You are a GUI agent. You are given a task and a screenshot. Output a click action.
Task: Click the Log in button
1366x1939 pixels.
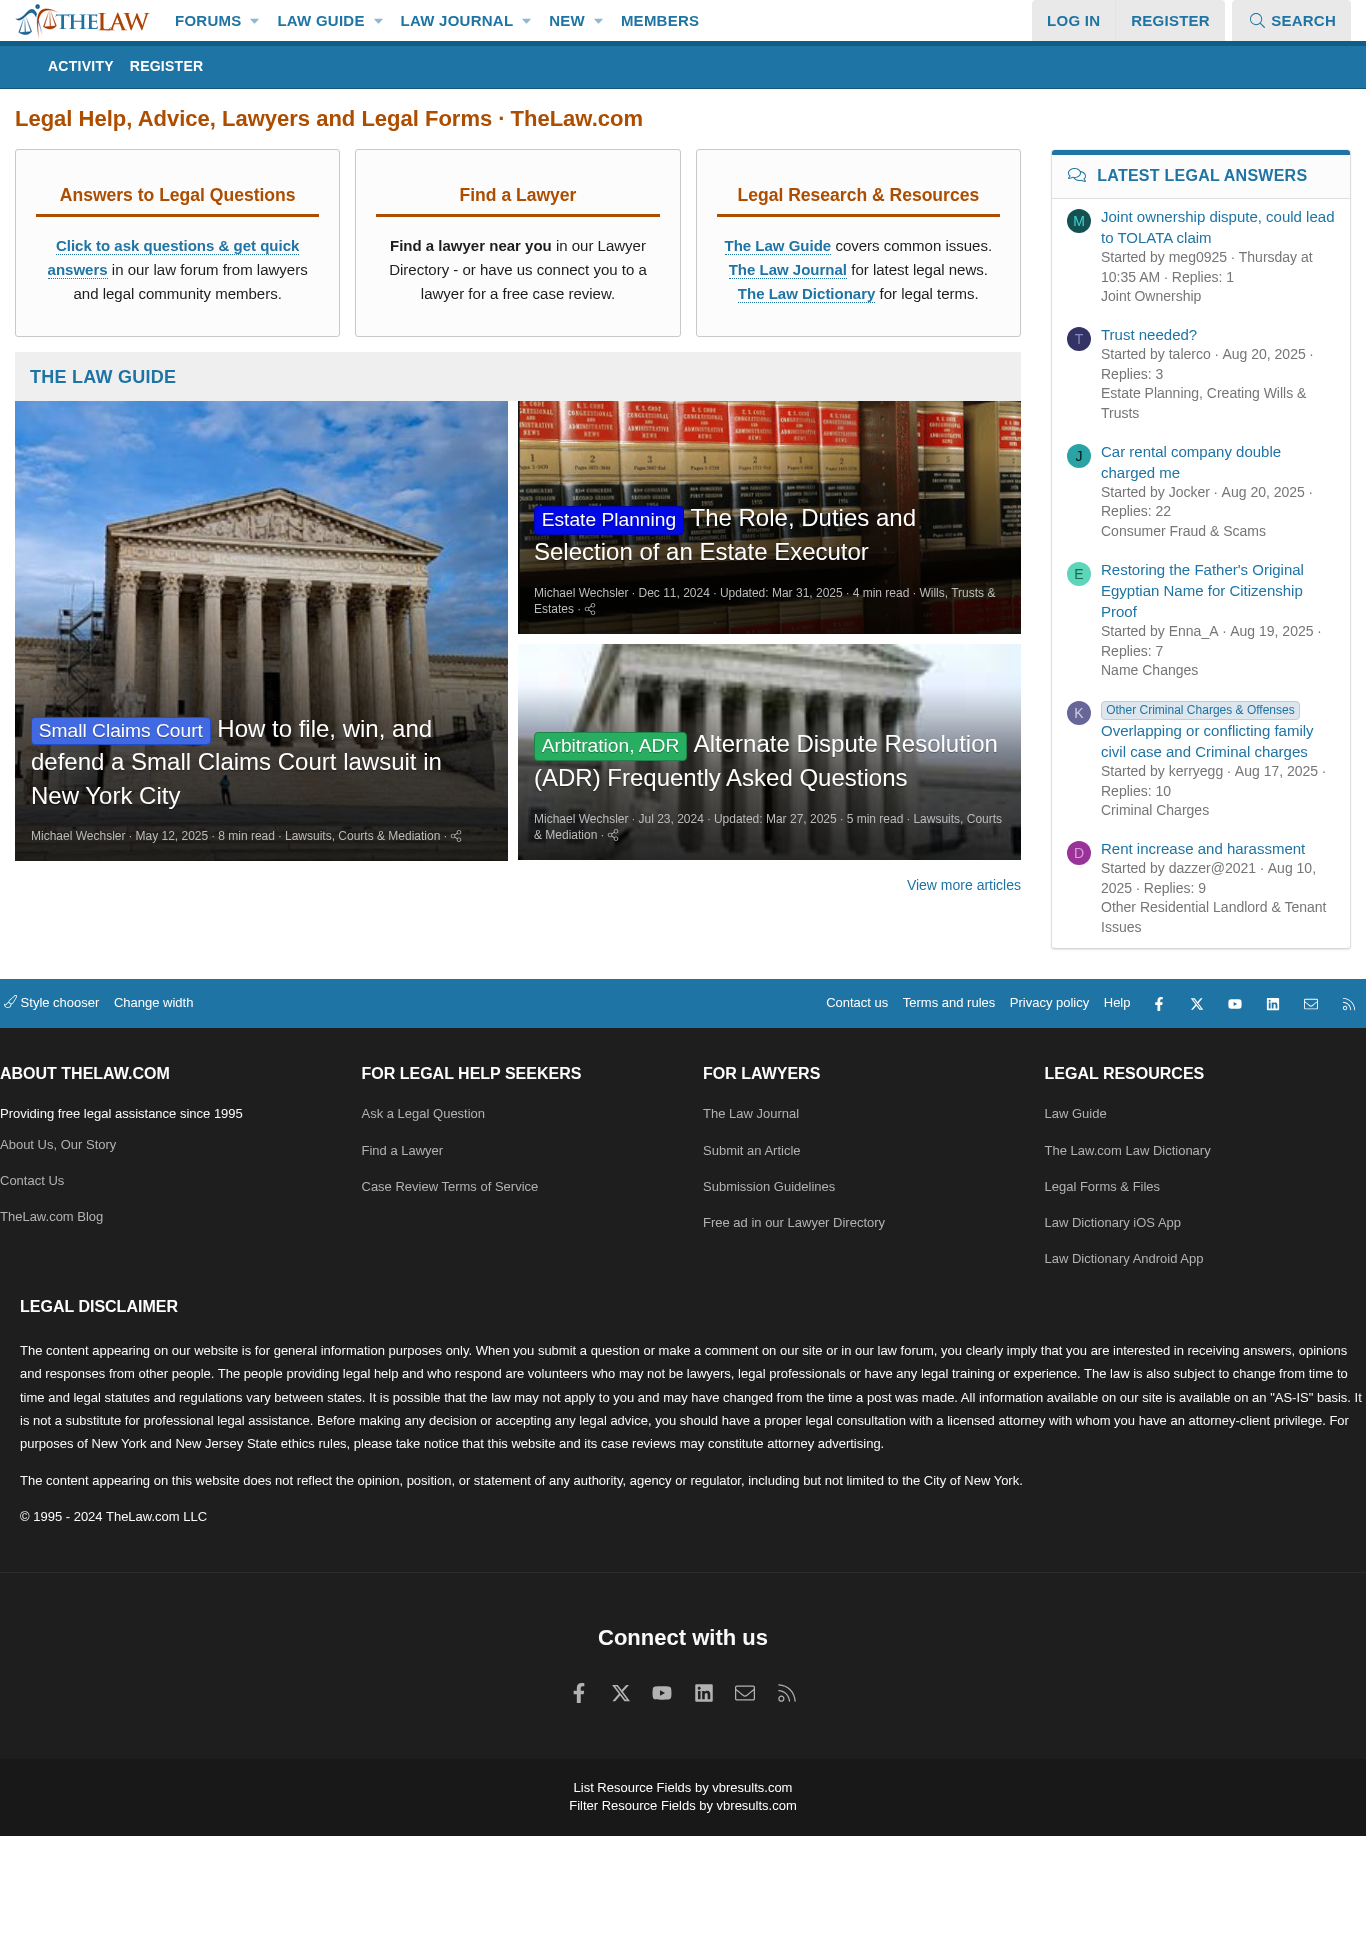coord(1073,21)
